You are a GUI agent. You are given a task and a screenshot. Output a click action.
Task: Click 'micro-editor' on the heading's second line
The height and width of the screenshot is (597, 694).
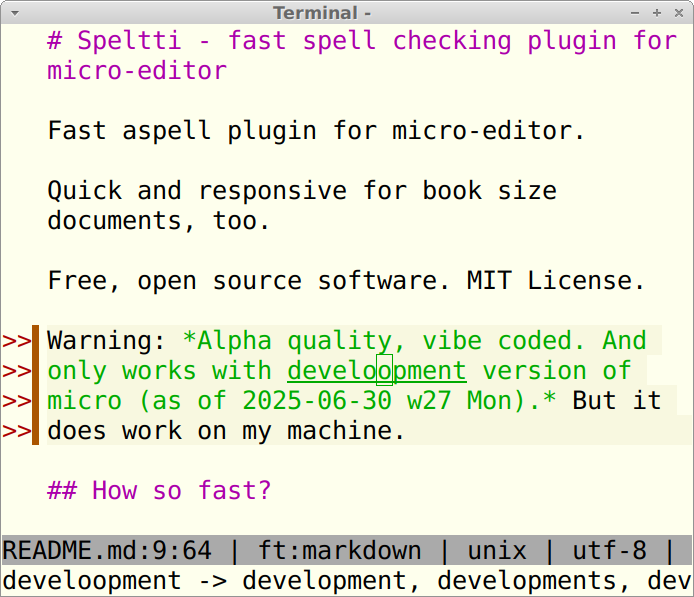137,71
